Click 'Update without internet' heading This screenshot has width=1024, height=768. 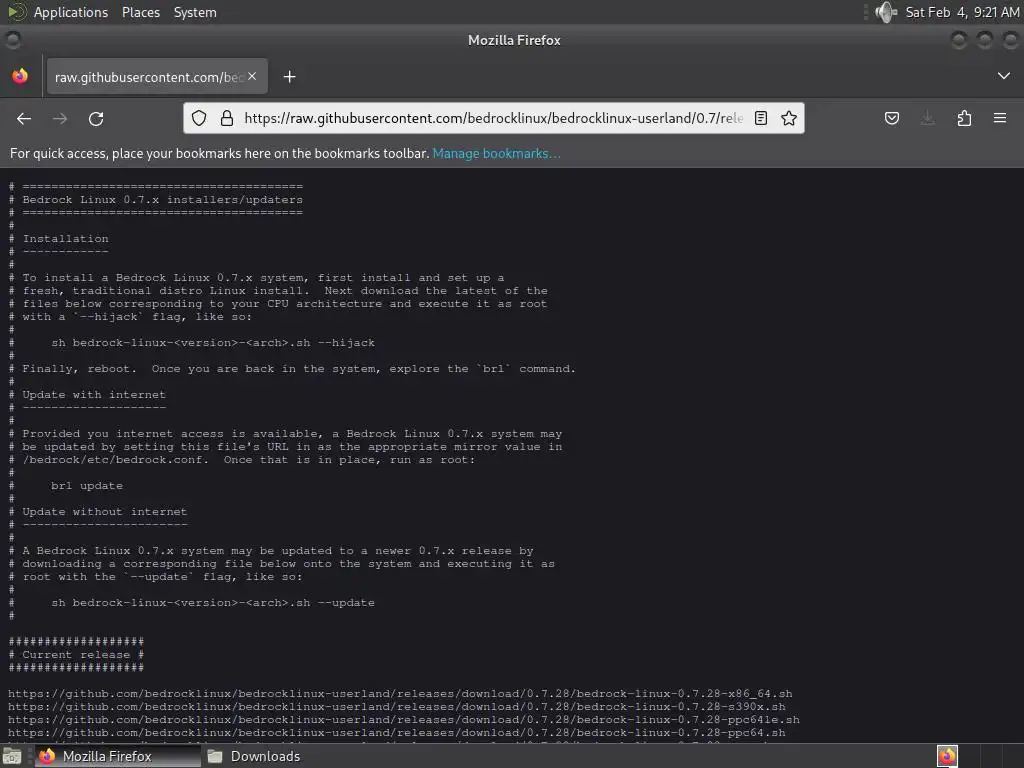[104, 512]
